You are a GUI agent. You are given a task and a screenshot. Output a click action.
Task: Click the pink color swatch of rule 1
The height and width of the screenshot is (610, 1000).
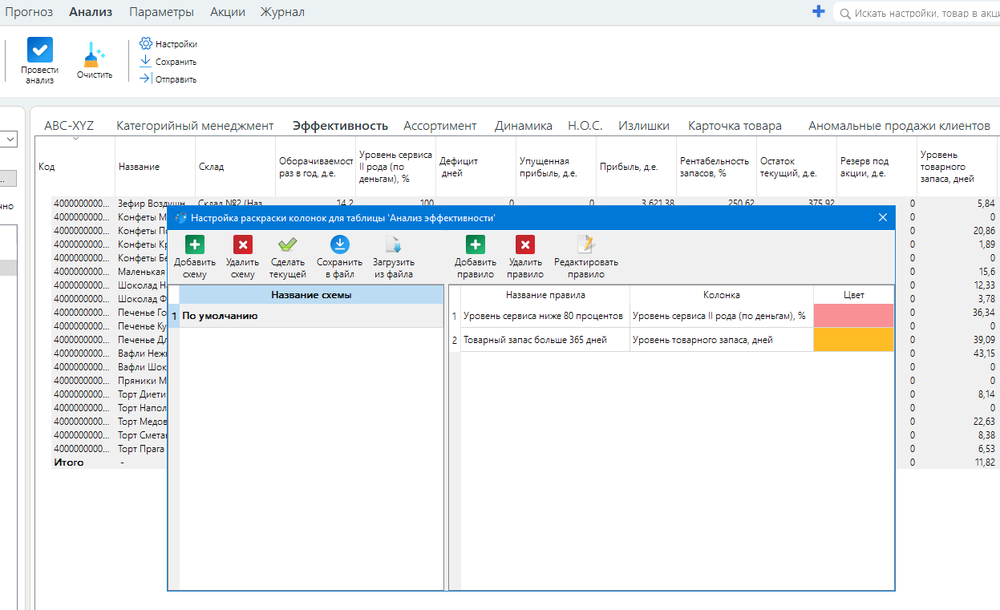[x=853, y=316]
